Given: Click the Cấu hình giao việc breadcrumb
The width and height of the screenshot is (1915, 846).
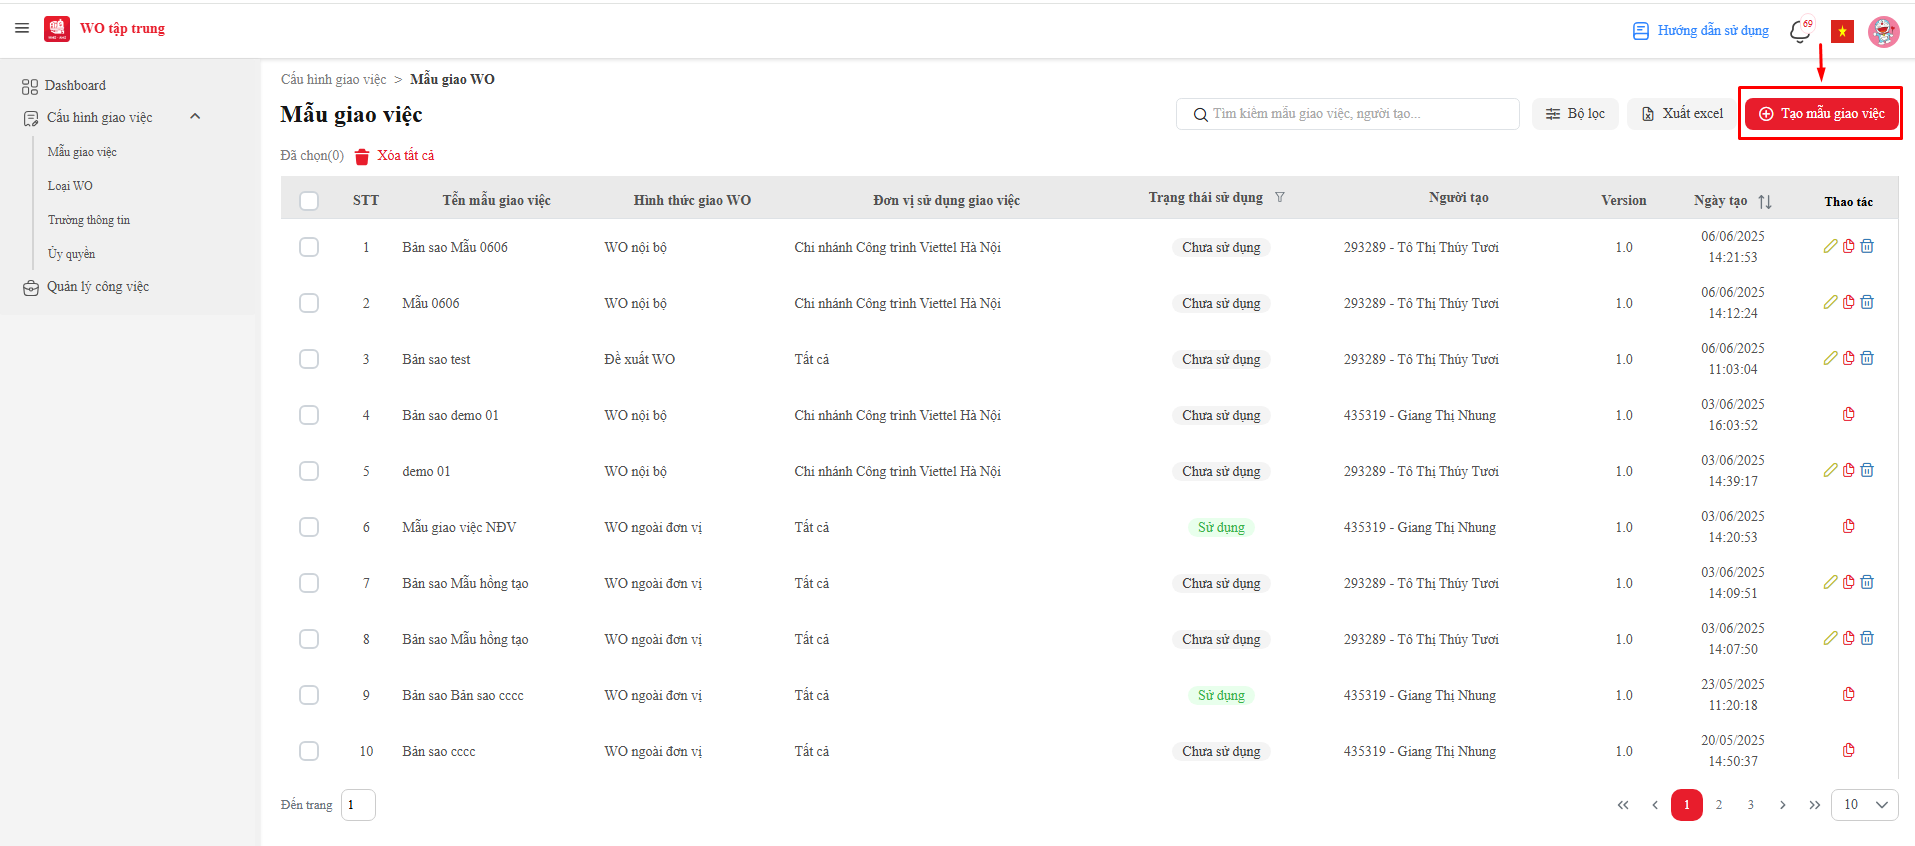Looking at the screenshot, I should coord(333,80).
